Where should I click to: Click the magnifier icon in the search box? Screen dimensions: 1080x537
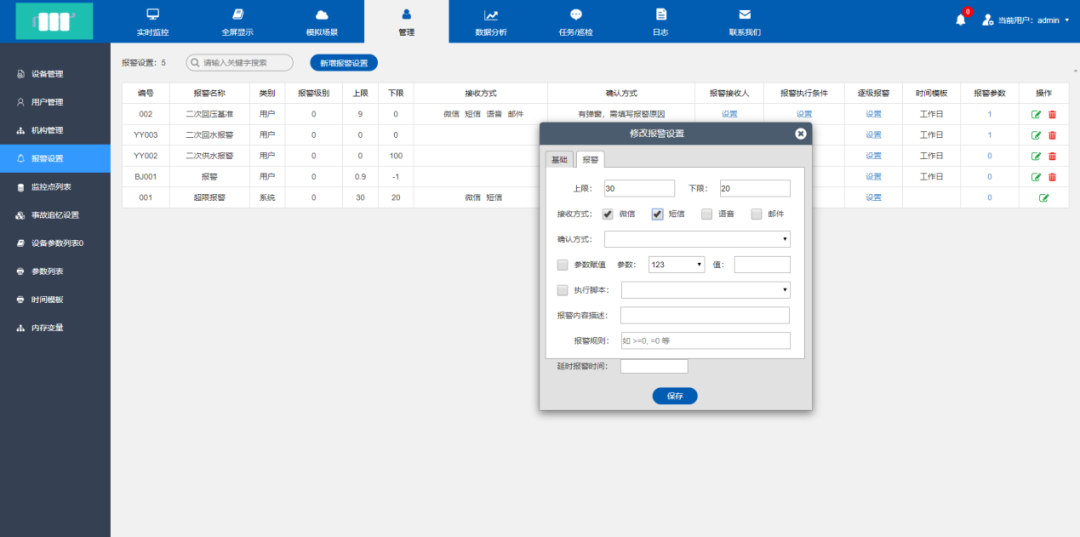coord(195,63)
